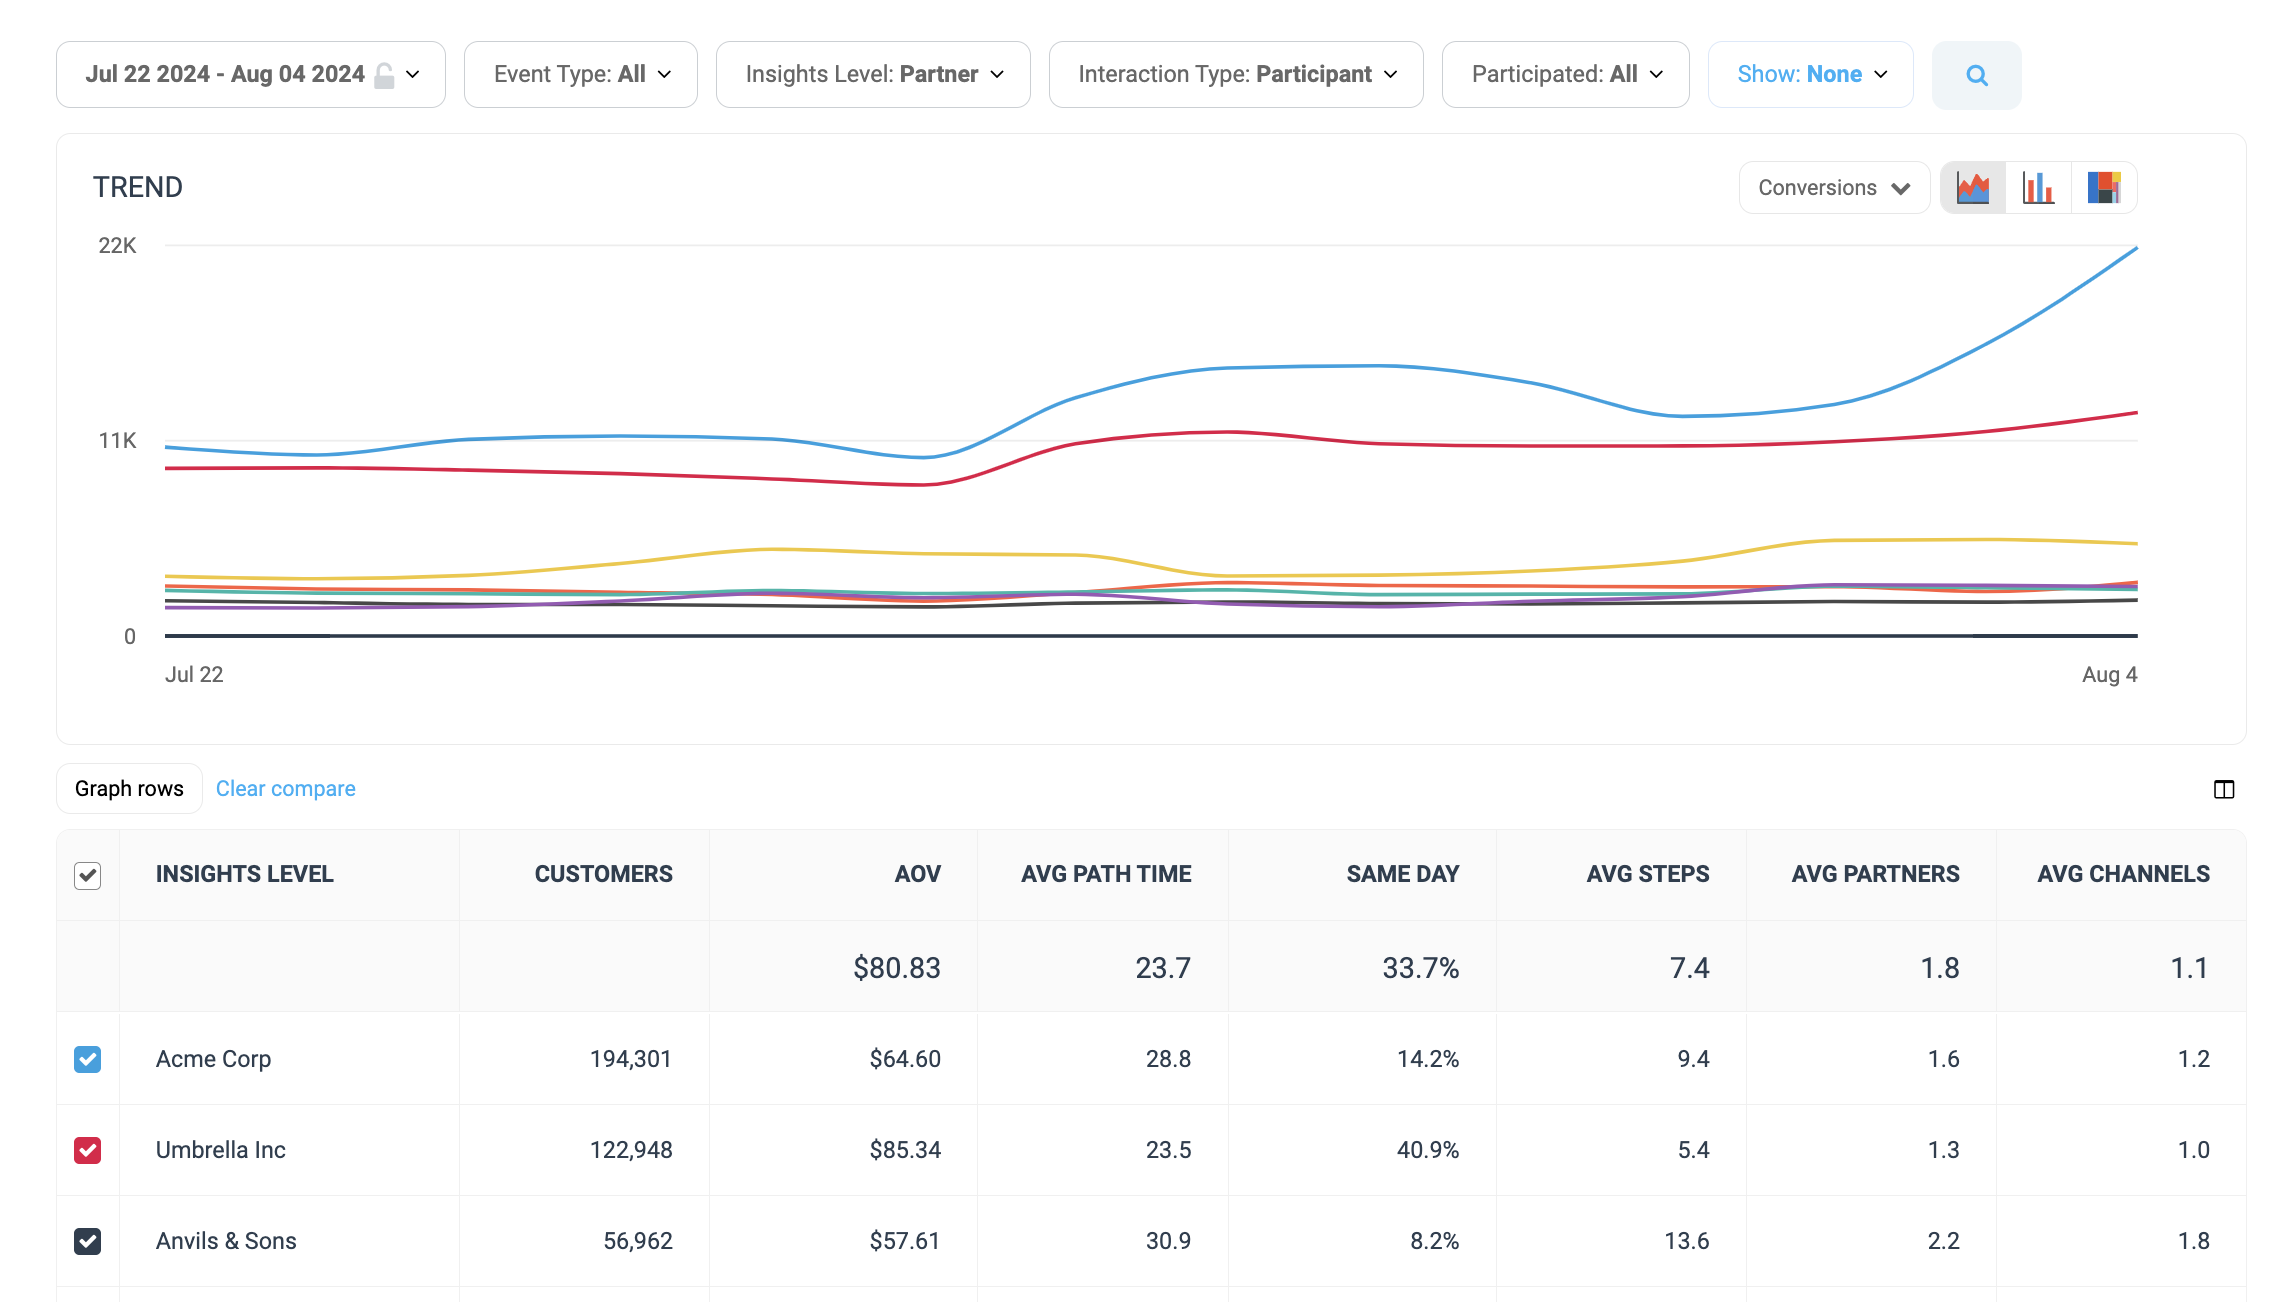Click the 40.9% same day cell
Screen dimensions: 2274x1302
click(1428, 1150)
